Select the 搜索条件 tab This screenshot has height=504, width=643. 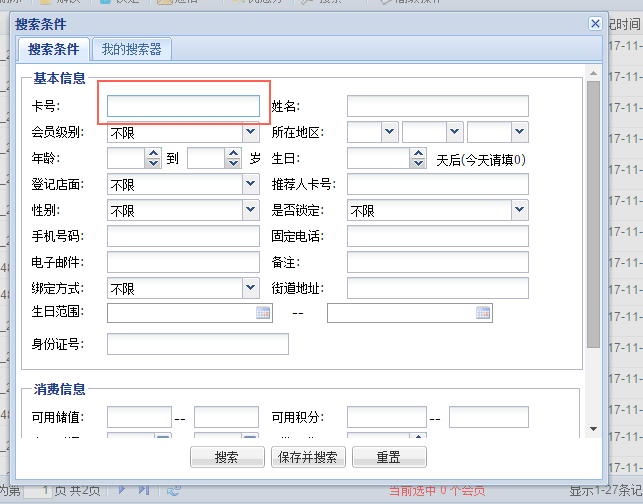click(x=54, y=49)
